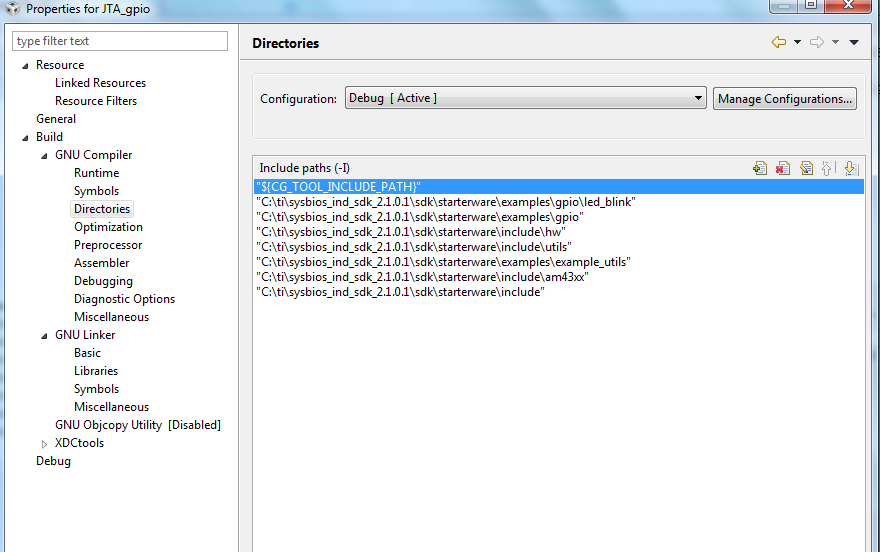Viewport: 880px width, 552px height.
Task: Open Miscellaneous under GNU Linker
Action: pos(112,407)
